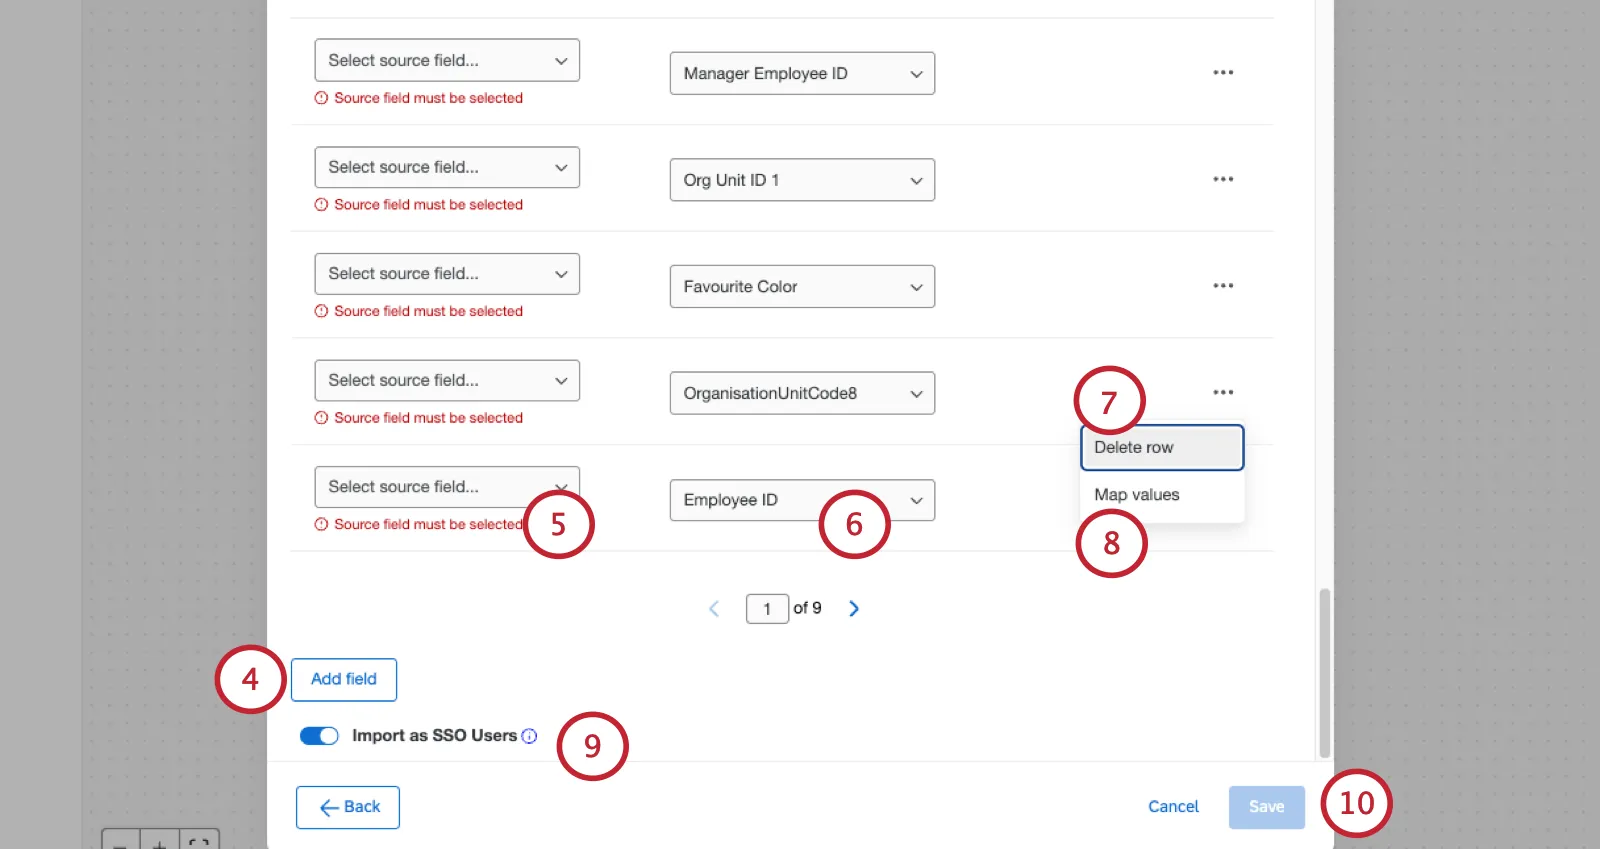The height and width of the screenshot is (849, 1600).
Task: Expand the Org Unit ID 1 destination dropdown
Action: click(x=802, y=180)
